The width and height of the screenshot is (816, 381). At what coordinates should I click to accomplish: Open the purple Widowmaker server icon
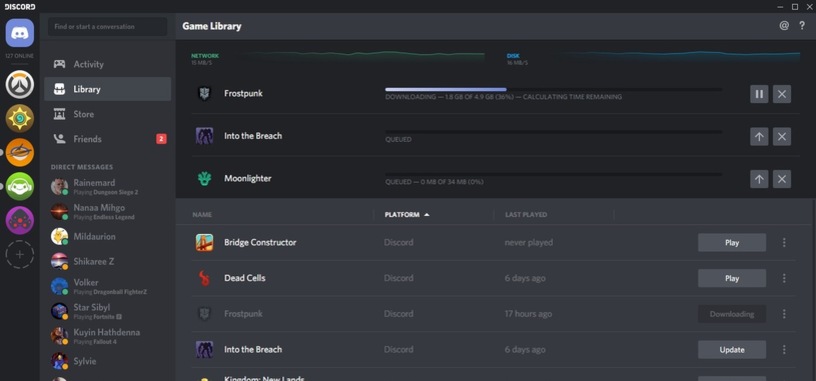20,221
